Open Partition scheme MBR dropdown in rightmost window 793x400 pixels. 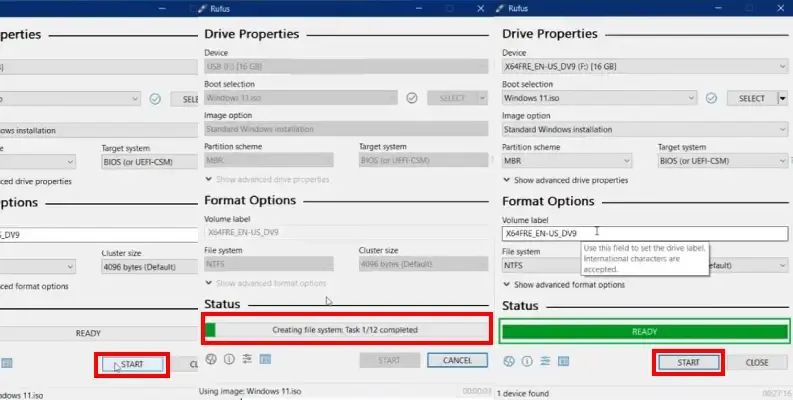(x=567, y=161)
